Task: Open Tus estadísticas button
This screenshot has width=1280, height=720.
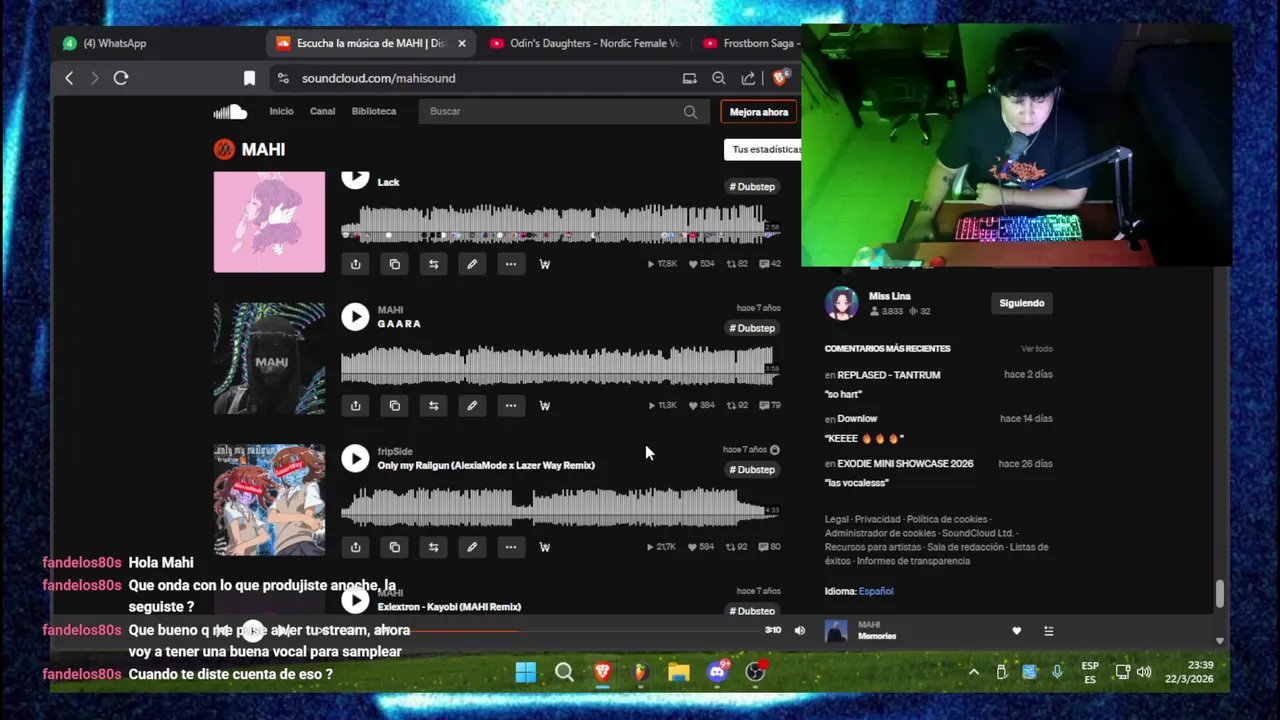Action: click(763, 149)
